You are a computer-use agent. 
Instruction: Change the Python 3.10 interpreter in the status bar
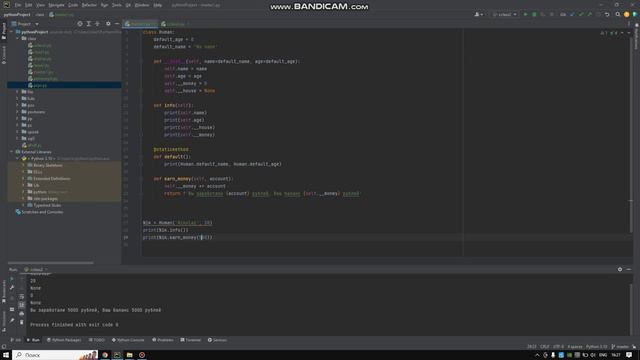coord(597,347)
